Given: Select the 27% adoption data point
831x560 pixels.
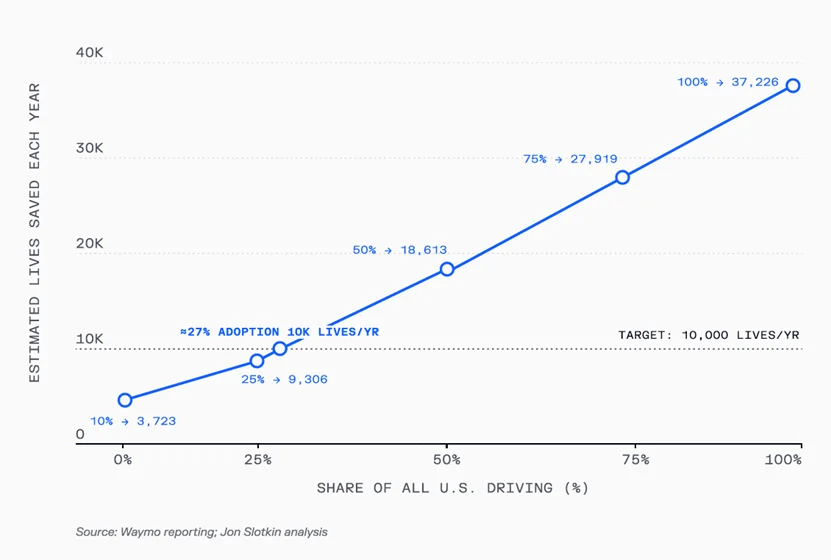Looking at the screenshot, I should click(x=280, y=348).
